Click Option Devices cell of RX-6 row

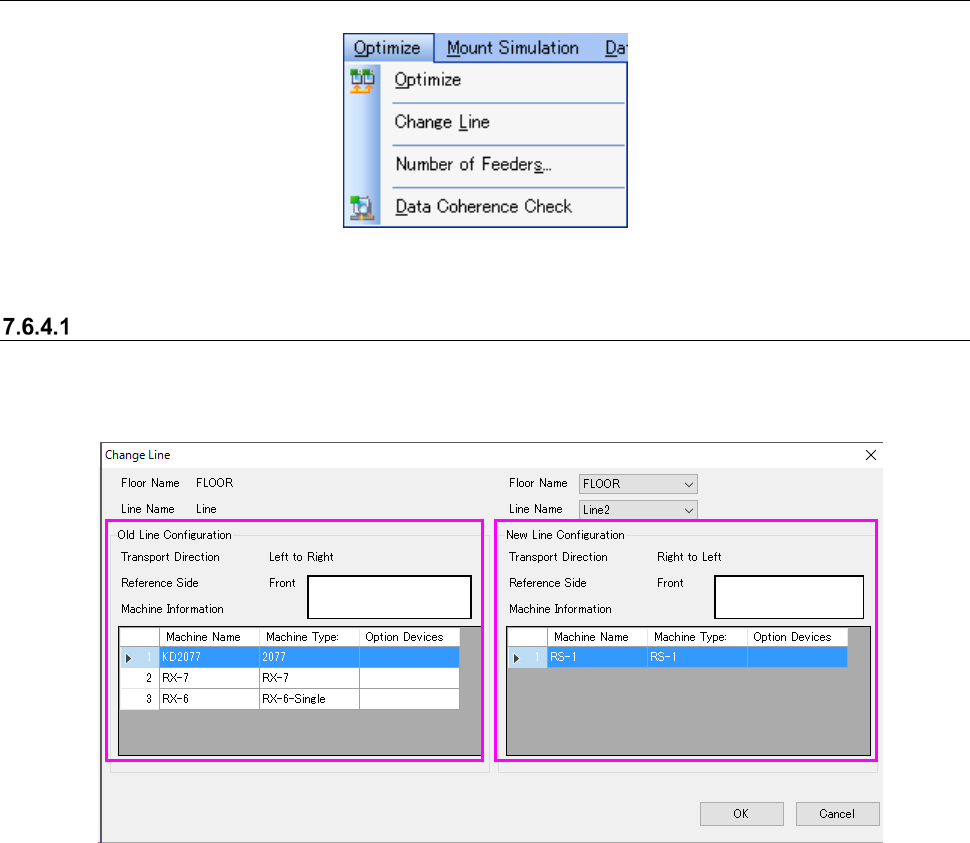410,699
